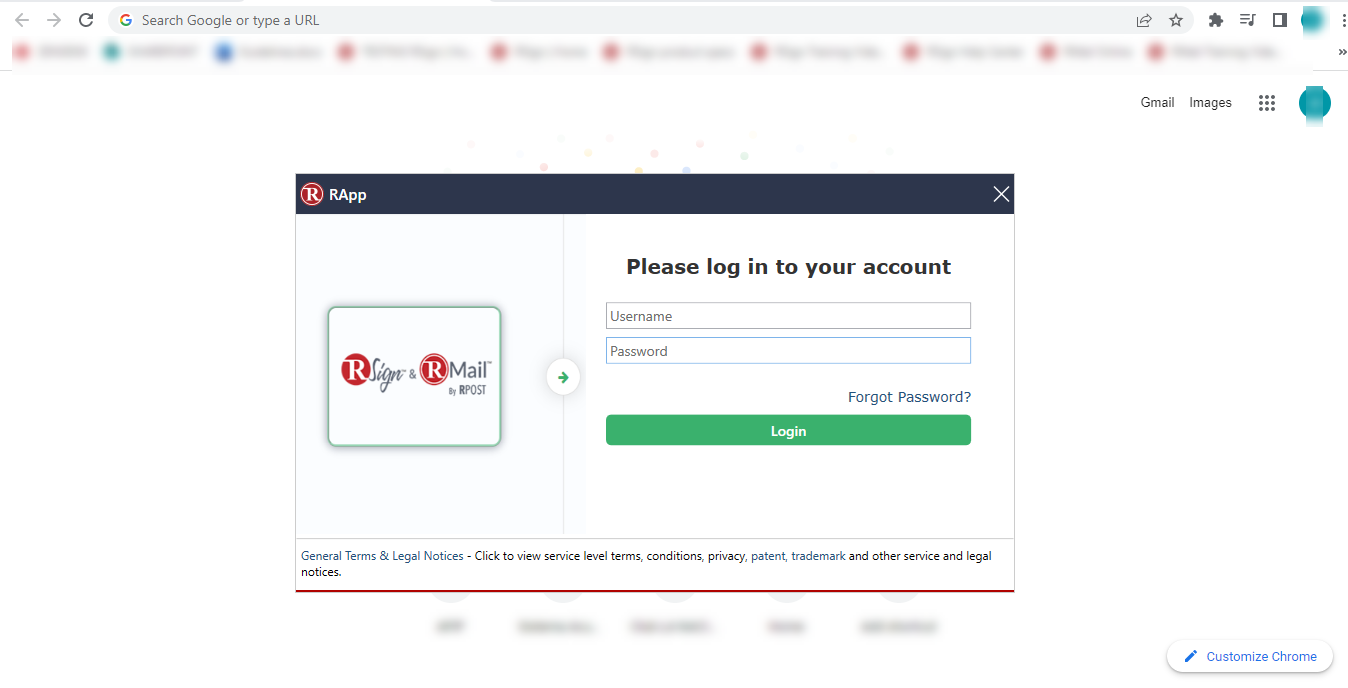Expand the bookmarks overflow chevron

1342,52
